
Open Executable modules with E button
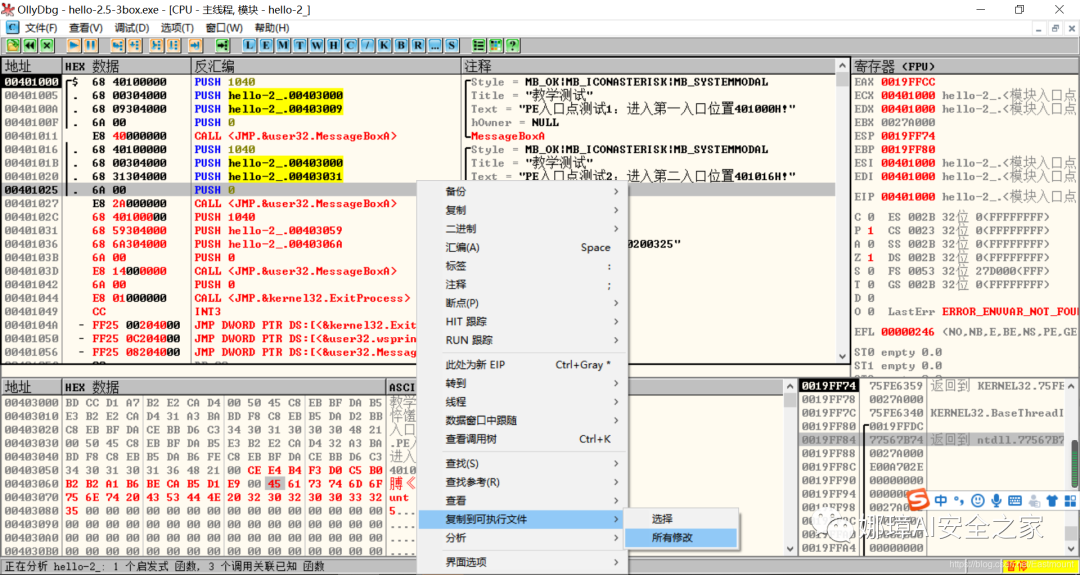267,45
